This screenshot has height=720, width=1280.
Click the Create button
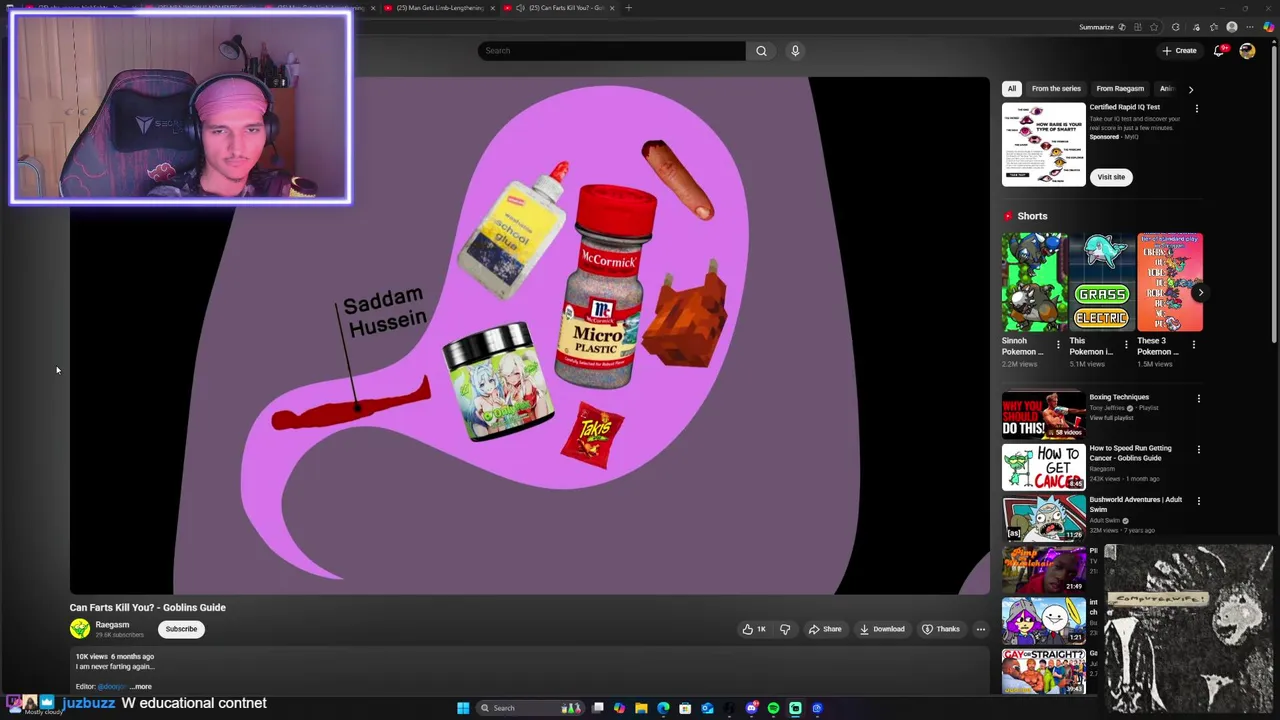point(1179,51)
